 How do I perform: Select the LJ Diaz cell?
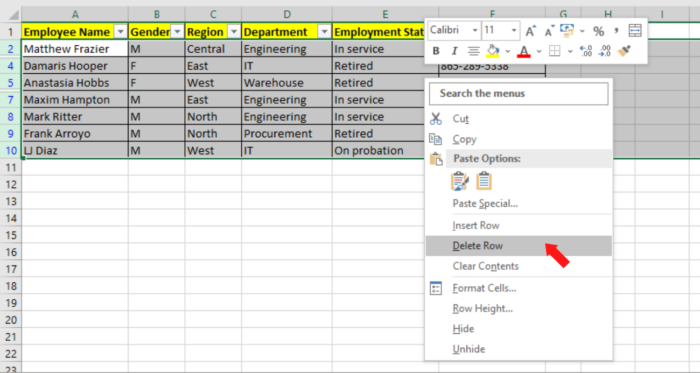point(75,151)
